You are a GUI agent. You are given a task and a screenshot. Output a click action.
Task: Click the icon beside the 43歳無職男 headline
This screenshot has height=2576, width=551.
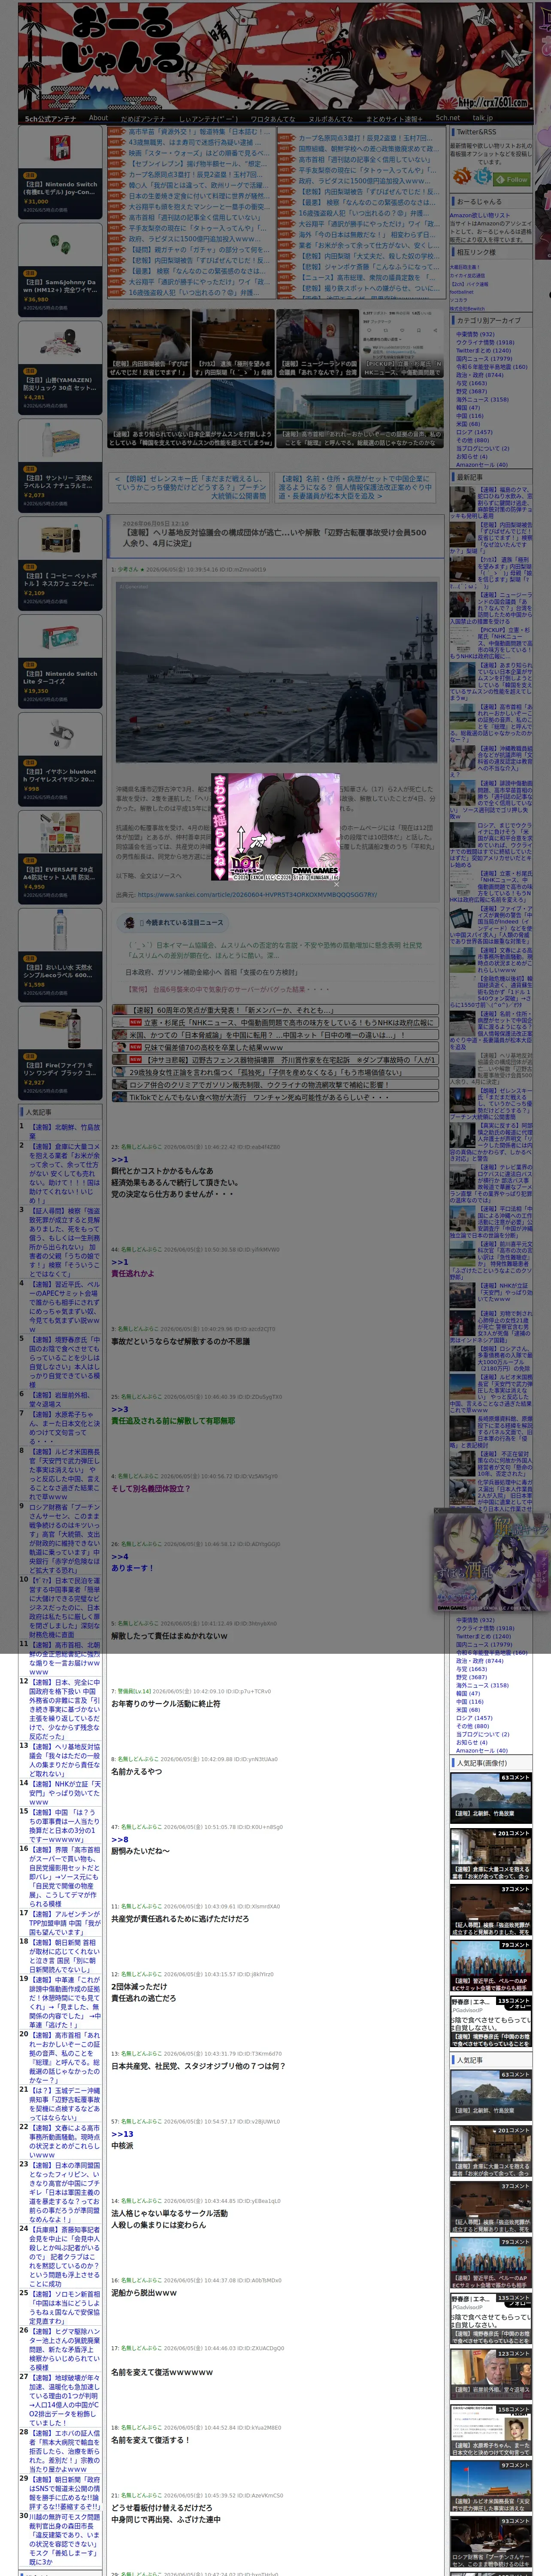pos(117,142)
